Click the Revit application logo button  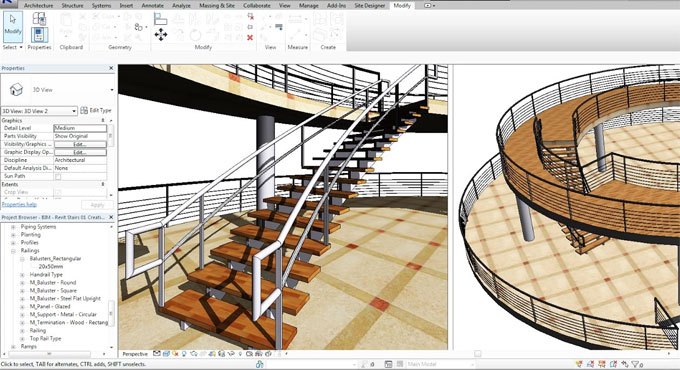point(9,3)
